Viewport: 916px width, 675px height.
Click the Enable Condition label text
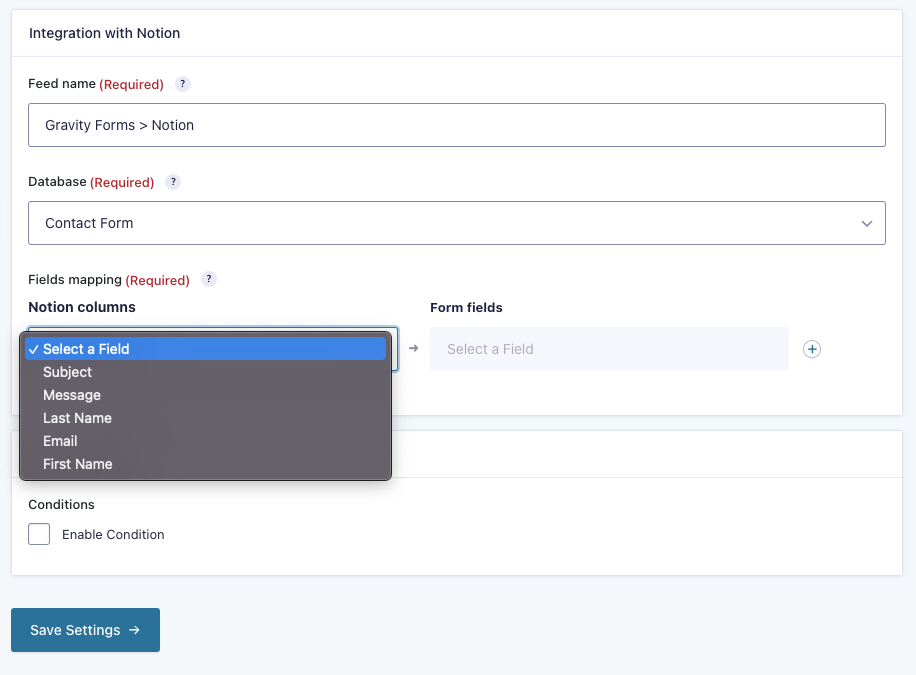click(x=113, y=535)
